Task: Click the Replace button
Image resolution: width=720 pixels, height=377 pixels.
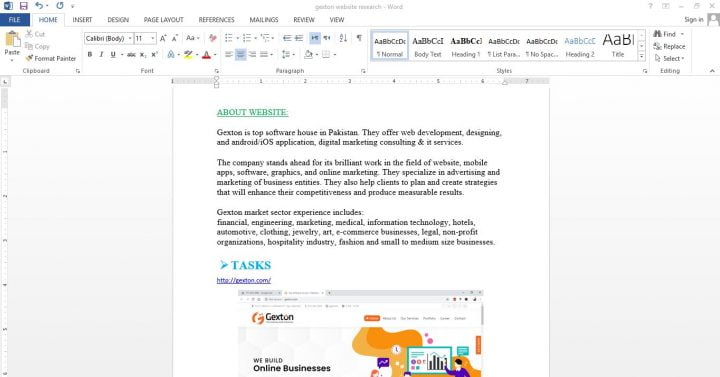Action: click(670, 46)
